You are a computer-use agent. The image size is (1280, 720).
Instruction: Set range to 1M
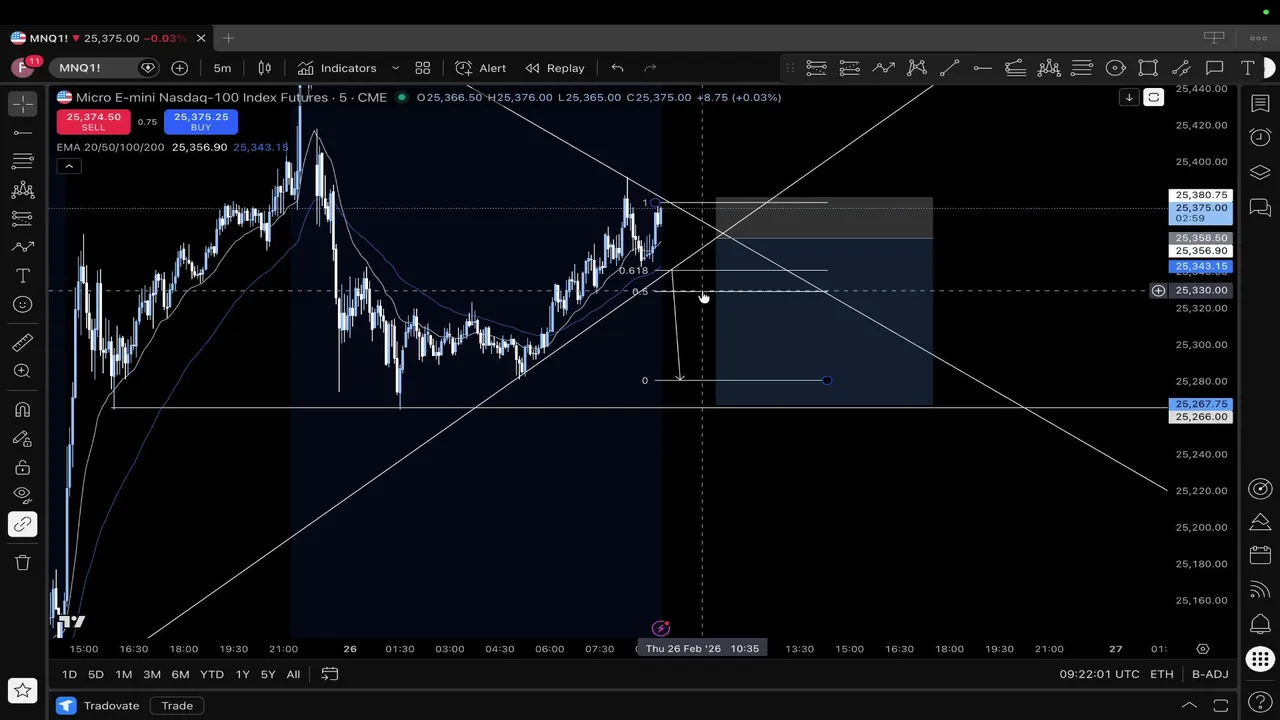[123, 674]
